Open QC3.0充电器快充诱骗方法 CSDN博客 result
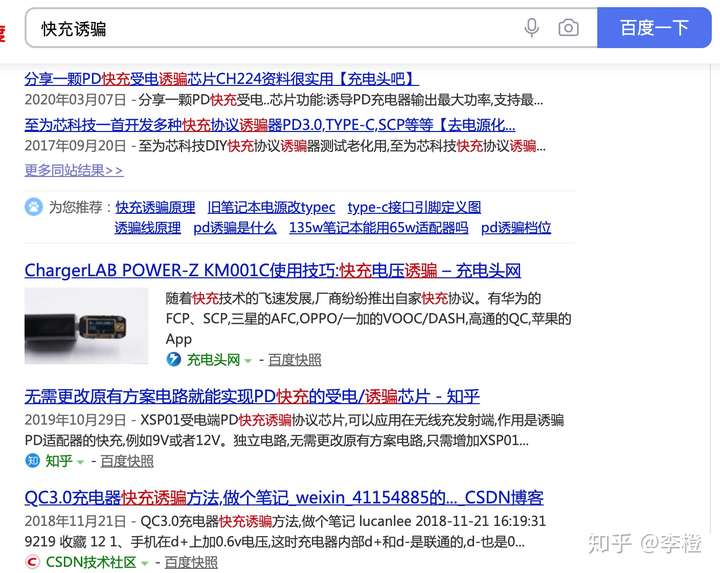Viewport: 720px width, 573px height. coord(284,498)
